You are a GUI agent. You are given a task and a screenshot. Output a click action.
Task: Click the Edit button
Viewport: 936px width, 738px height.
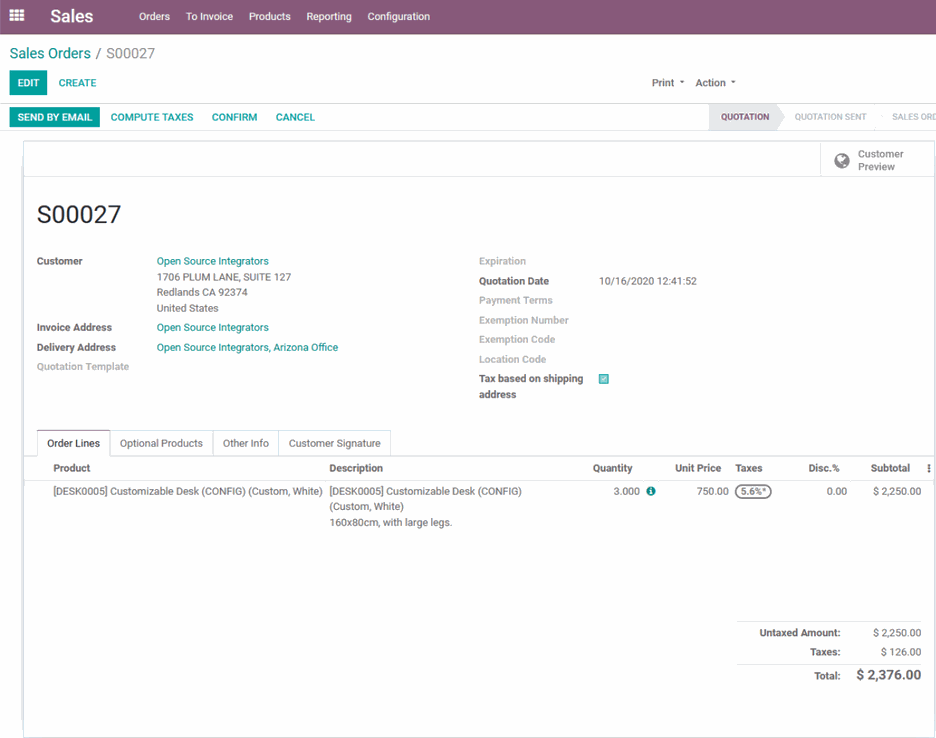click(28, 83)
